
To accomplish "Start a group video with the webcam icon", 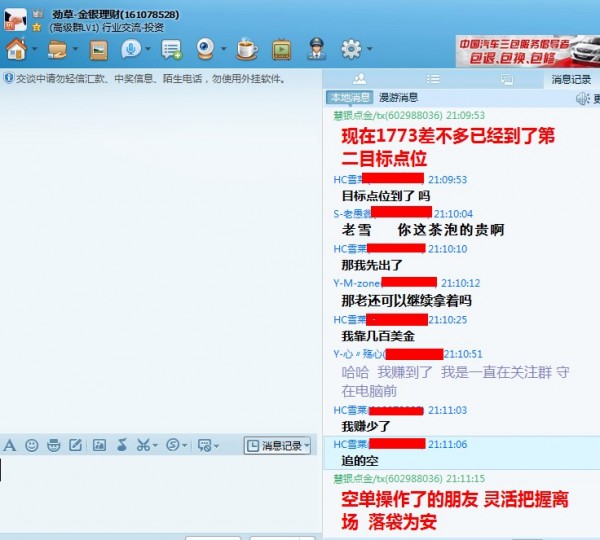I will click(204, 48).
